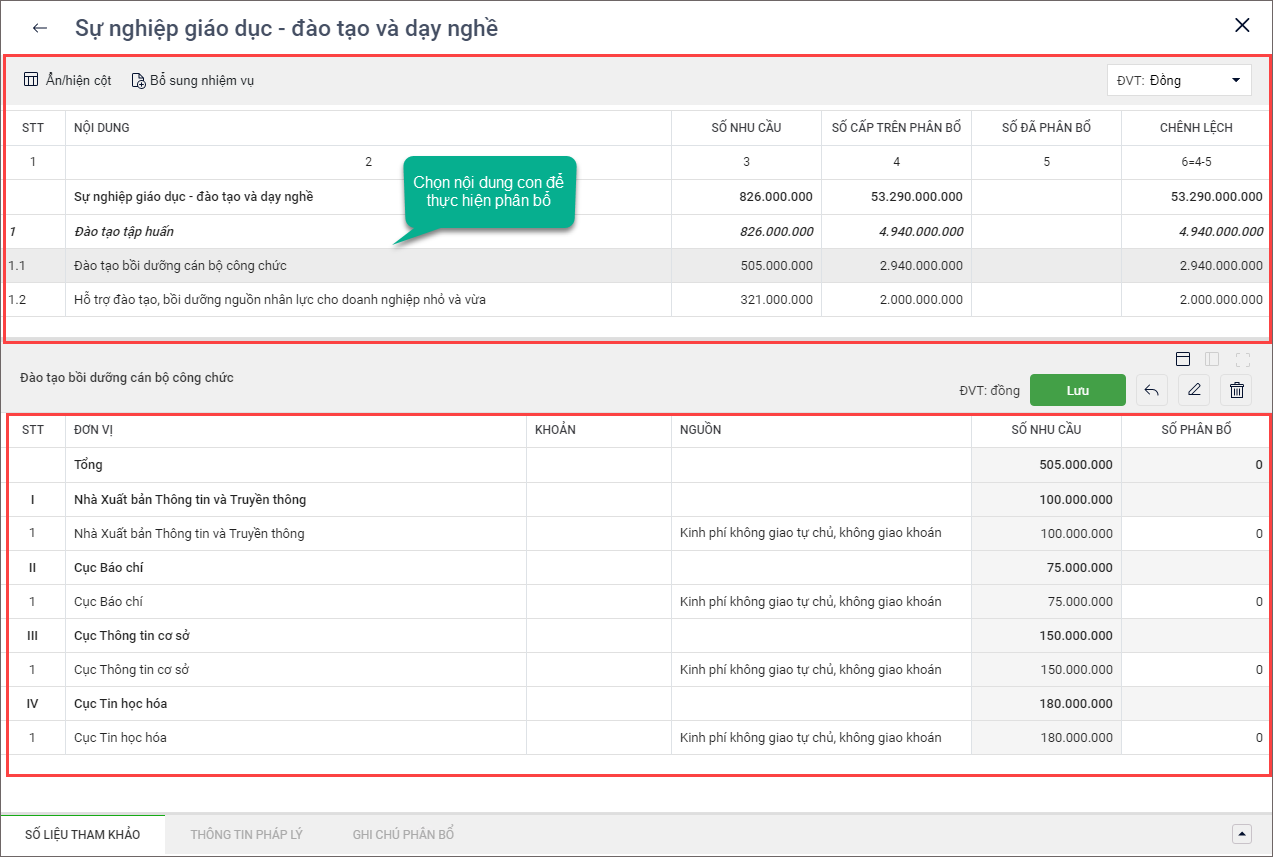Switch to the THÔNG TIN PHÁP LÝ tab
The height and width of the screenshot is (857, 1273).
point(246,834)
